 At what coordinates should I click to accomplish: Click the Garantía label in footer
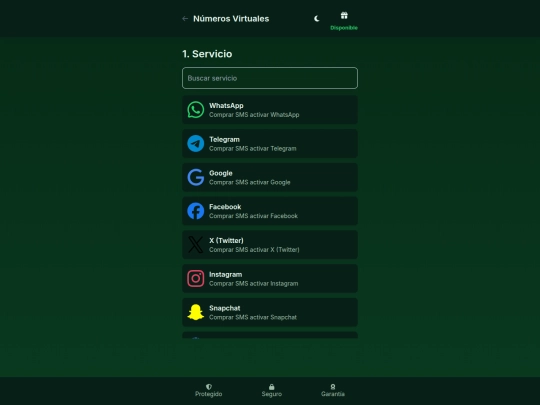(x=333, y=394)
